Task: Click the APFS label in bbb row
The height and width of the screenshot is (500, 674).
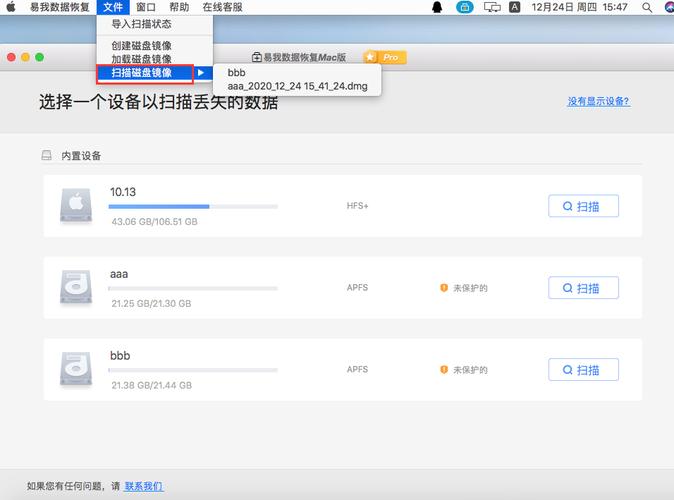Action: click(357, 369)
